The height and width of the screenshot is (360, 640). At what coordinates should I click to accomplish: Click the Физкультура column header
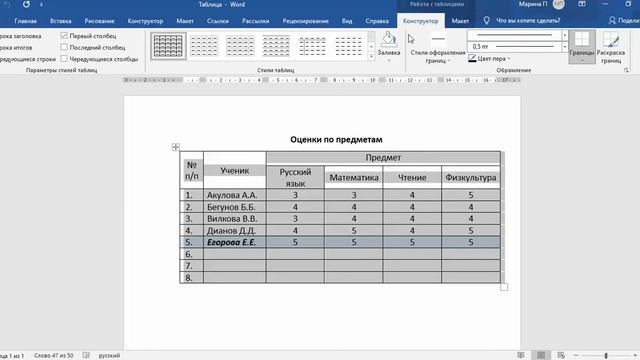[471, 178]
